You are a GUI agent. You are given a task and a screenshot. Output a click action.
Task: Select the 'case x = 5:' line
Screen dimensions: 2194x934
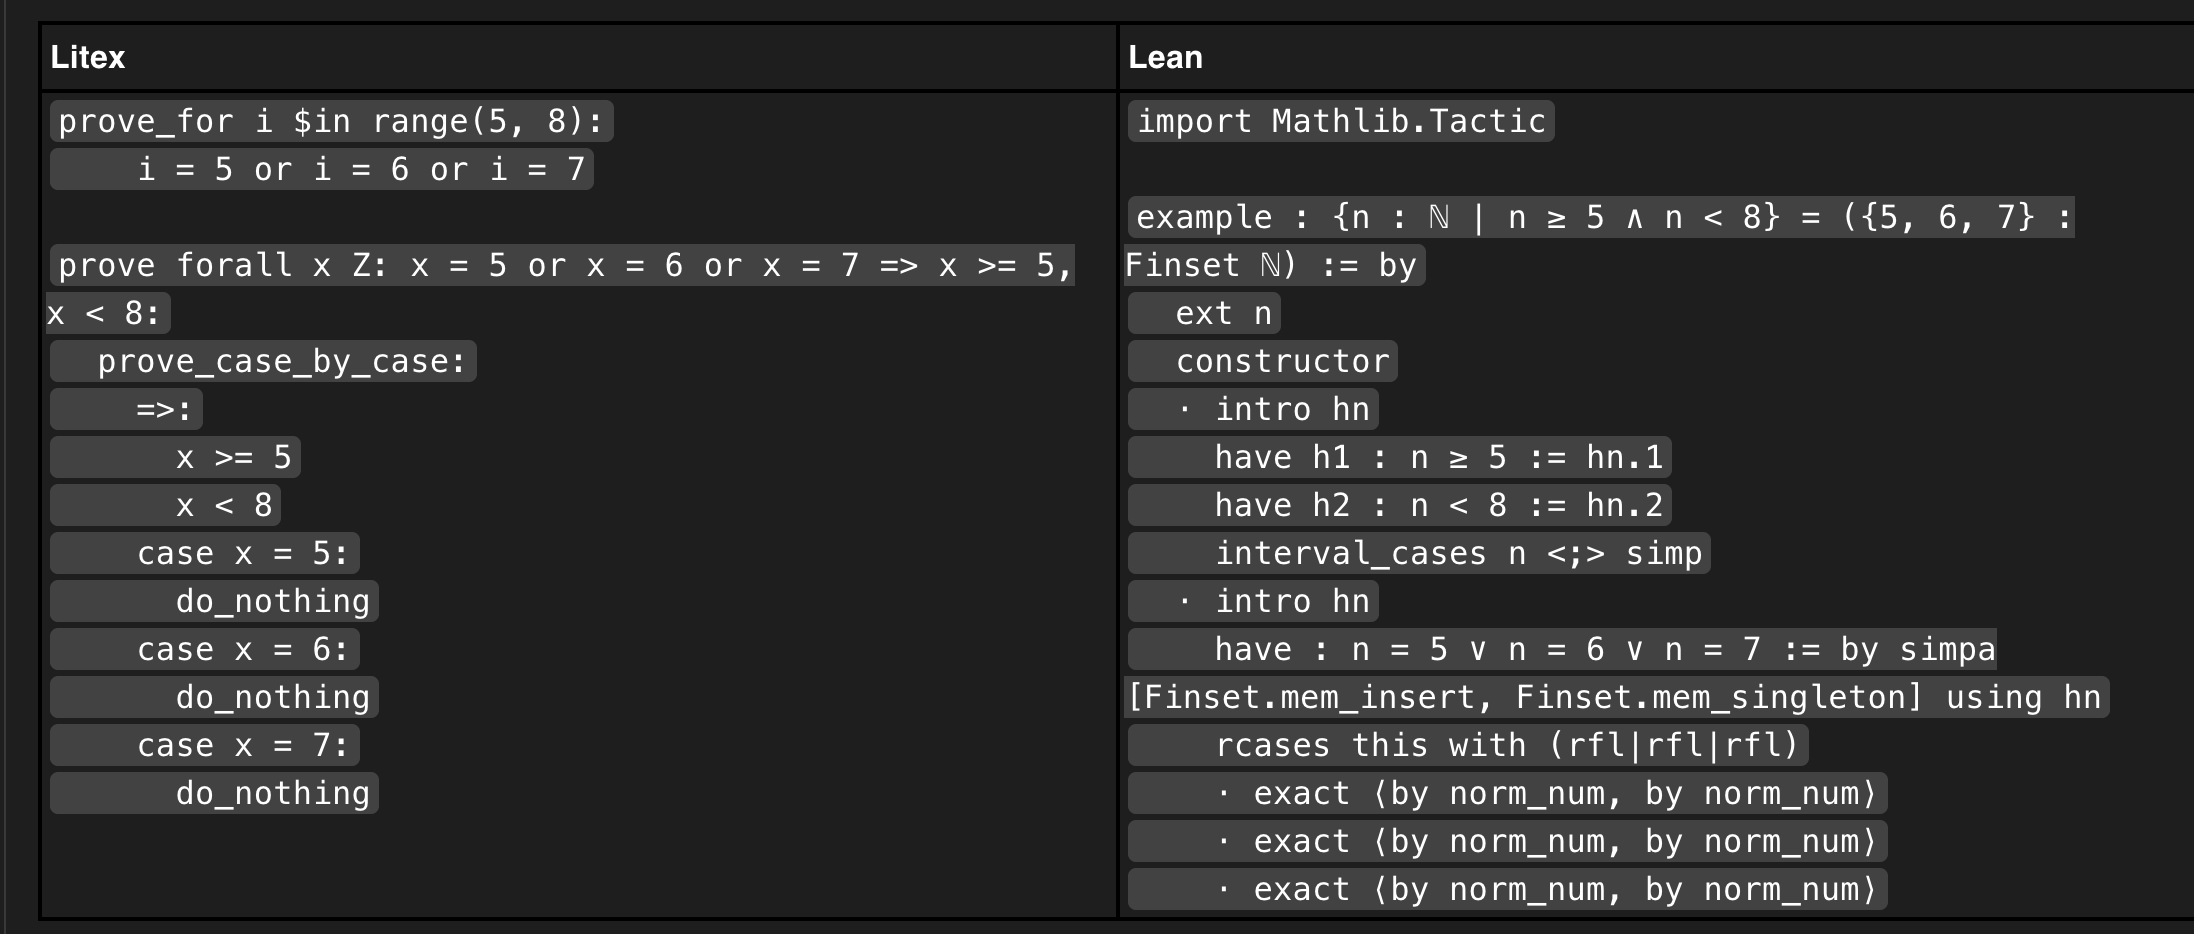(243, 553)
